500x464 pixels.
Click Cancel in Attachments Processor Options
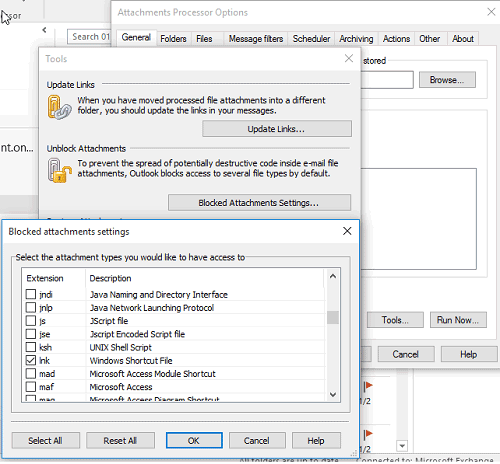pyautogui.click(x=406, y=354)
